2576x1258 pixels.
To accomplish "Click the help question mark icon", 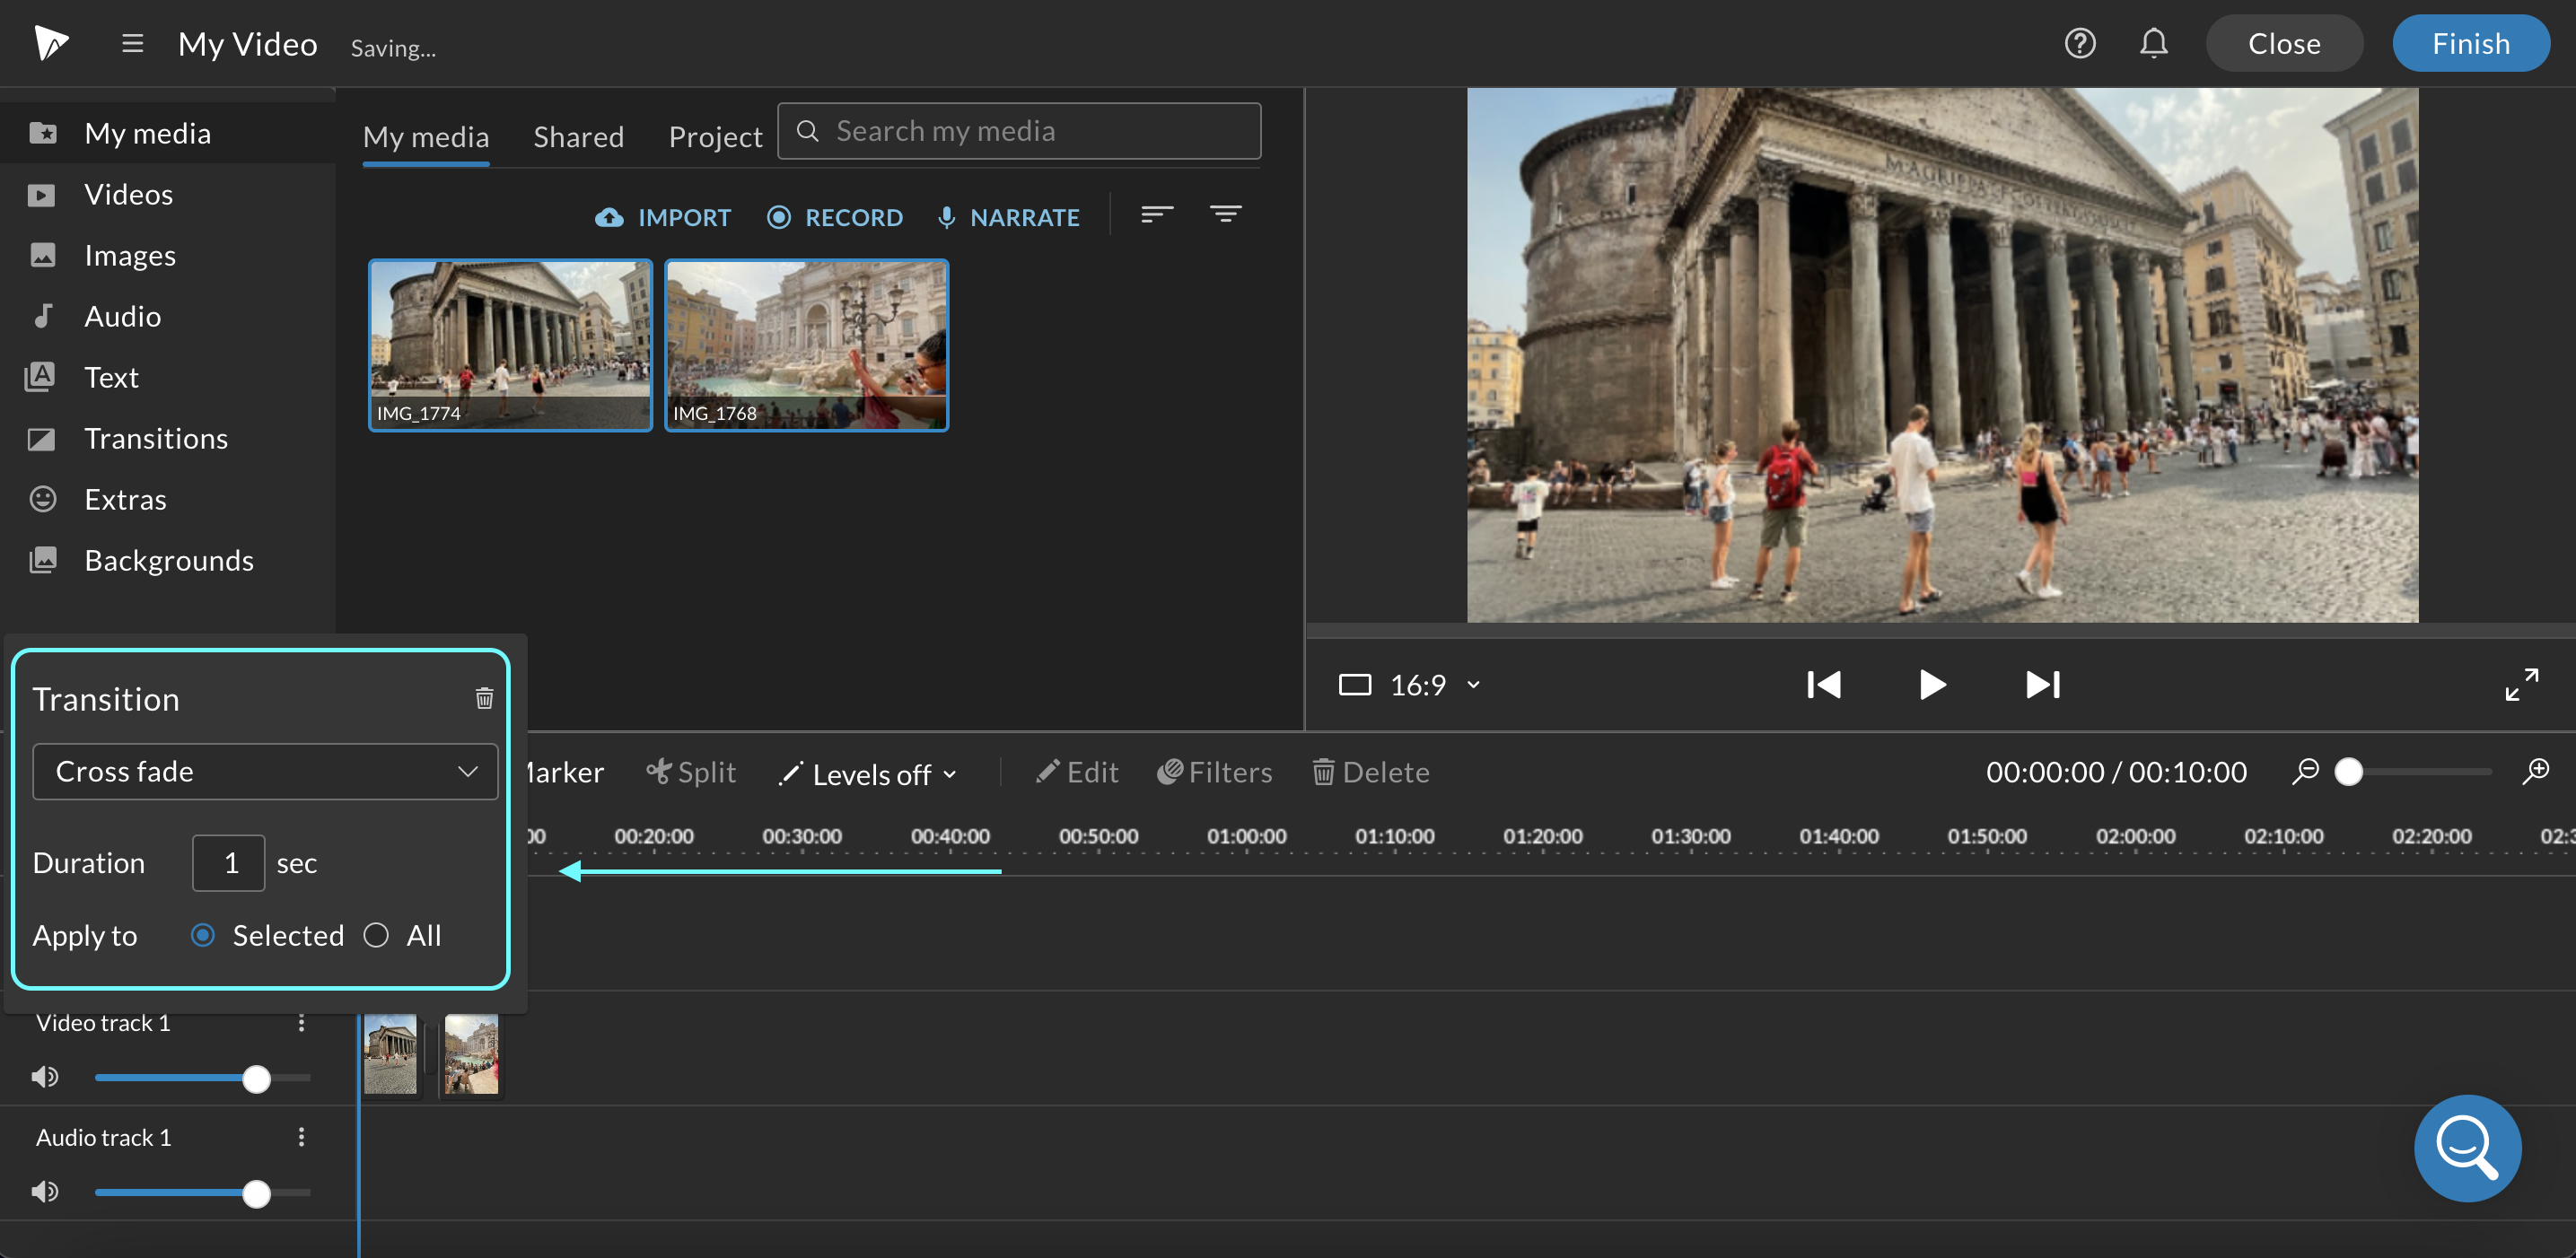I will point(2080,43).
